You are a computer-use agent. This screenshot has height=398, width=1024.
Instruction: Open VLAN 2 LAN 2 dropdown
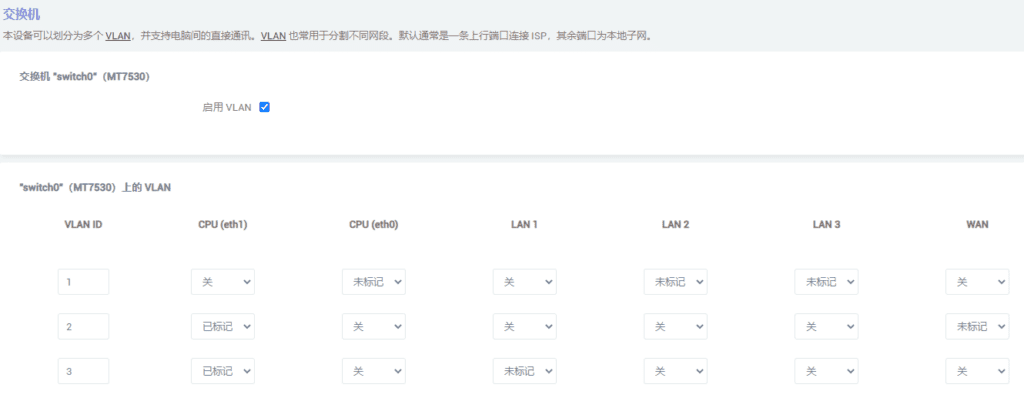point(675,326)
